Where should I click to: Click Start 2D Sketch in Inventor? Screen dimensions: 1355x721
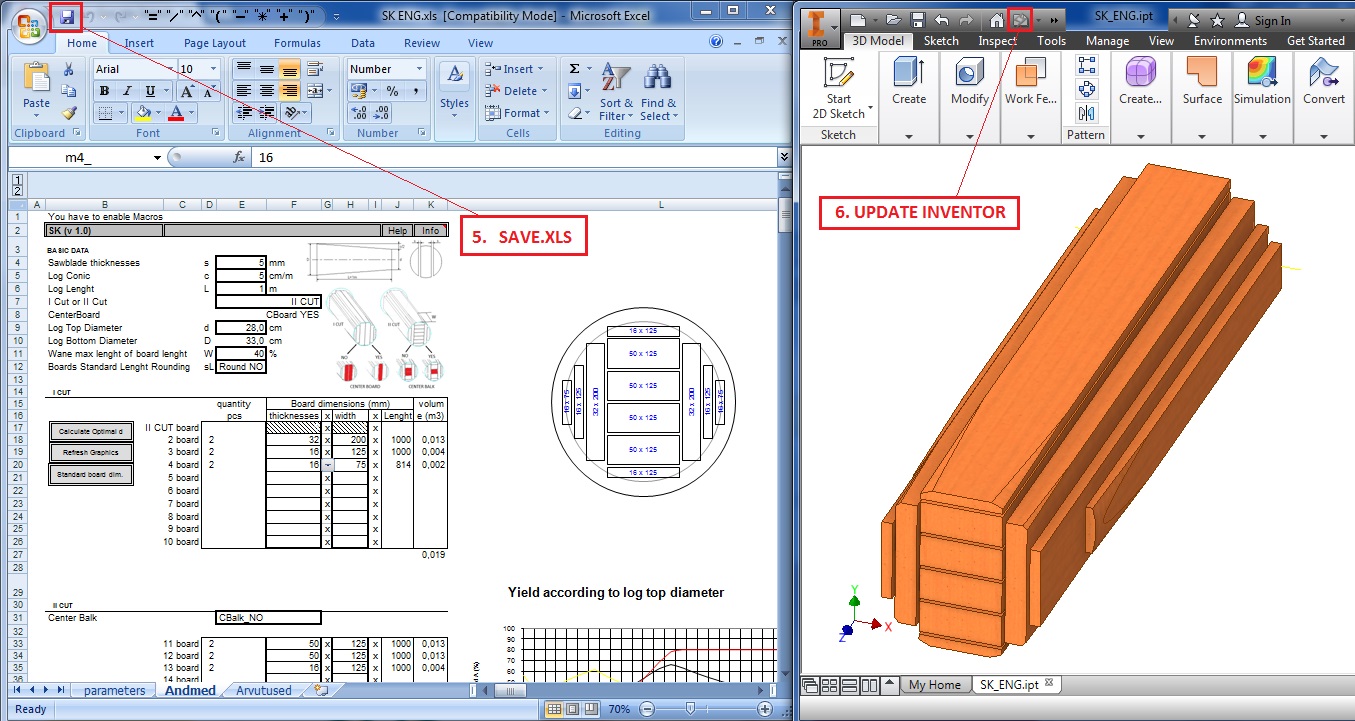pos(841,88)
